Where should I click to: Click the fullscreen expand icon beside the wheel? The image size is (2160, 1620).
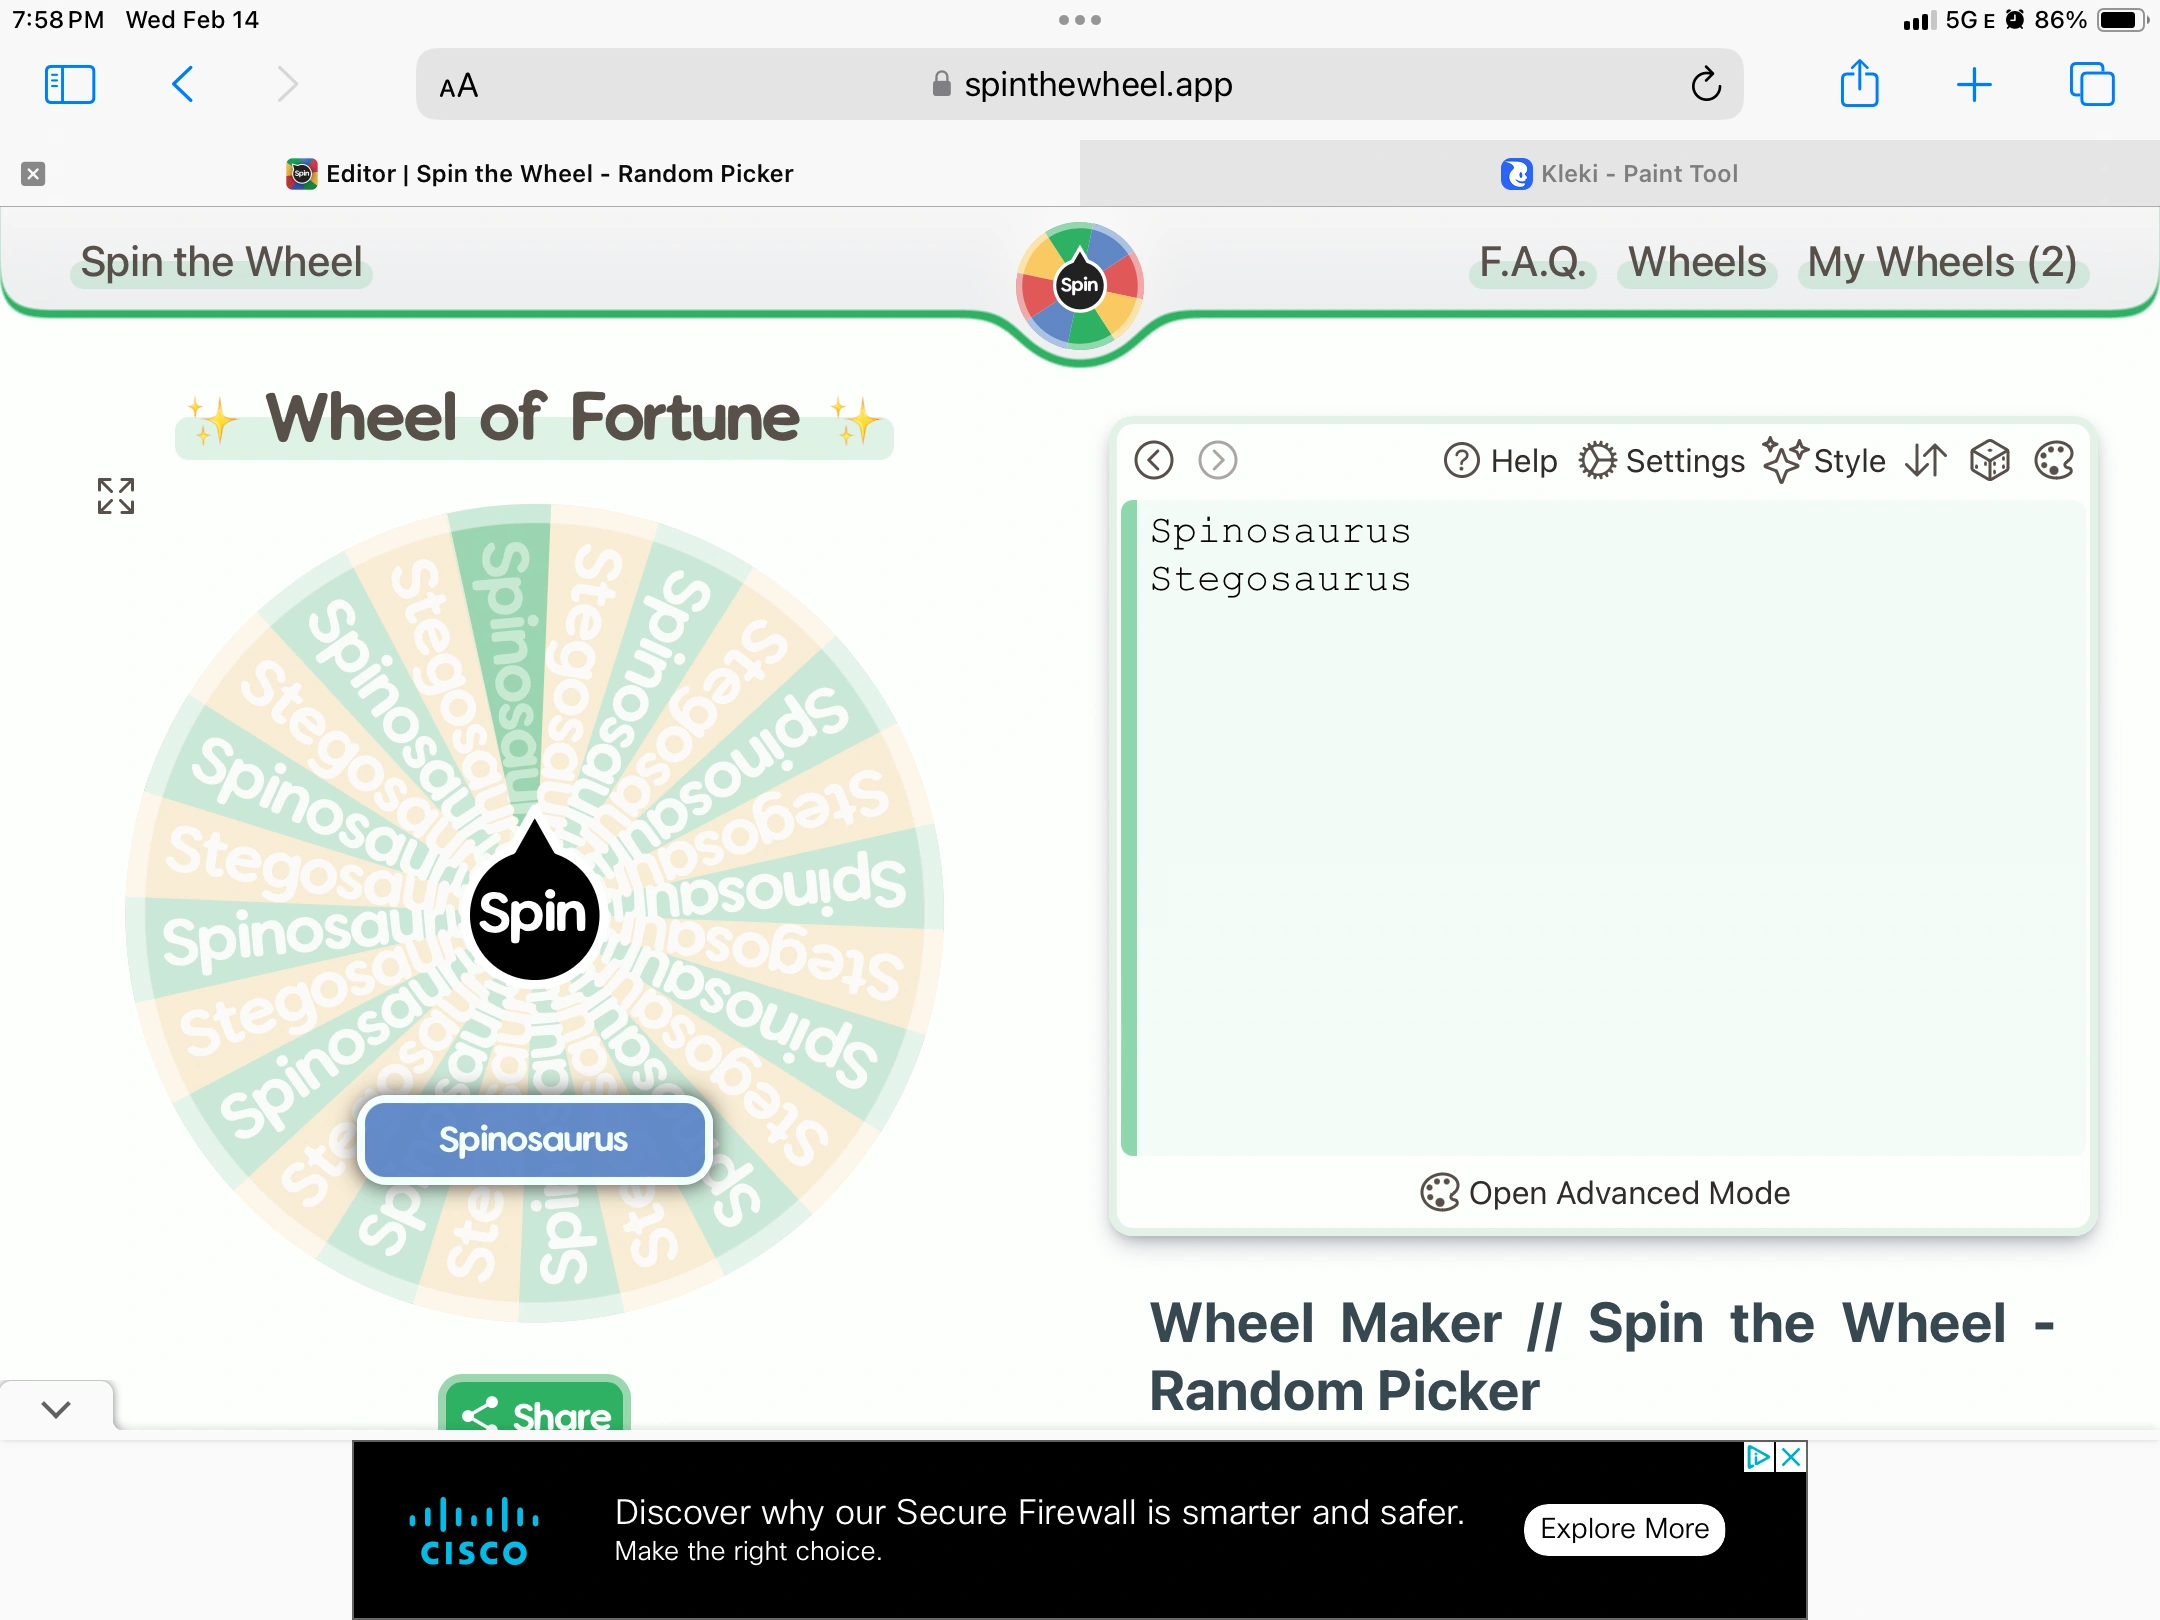(x=116, y=496)
